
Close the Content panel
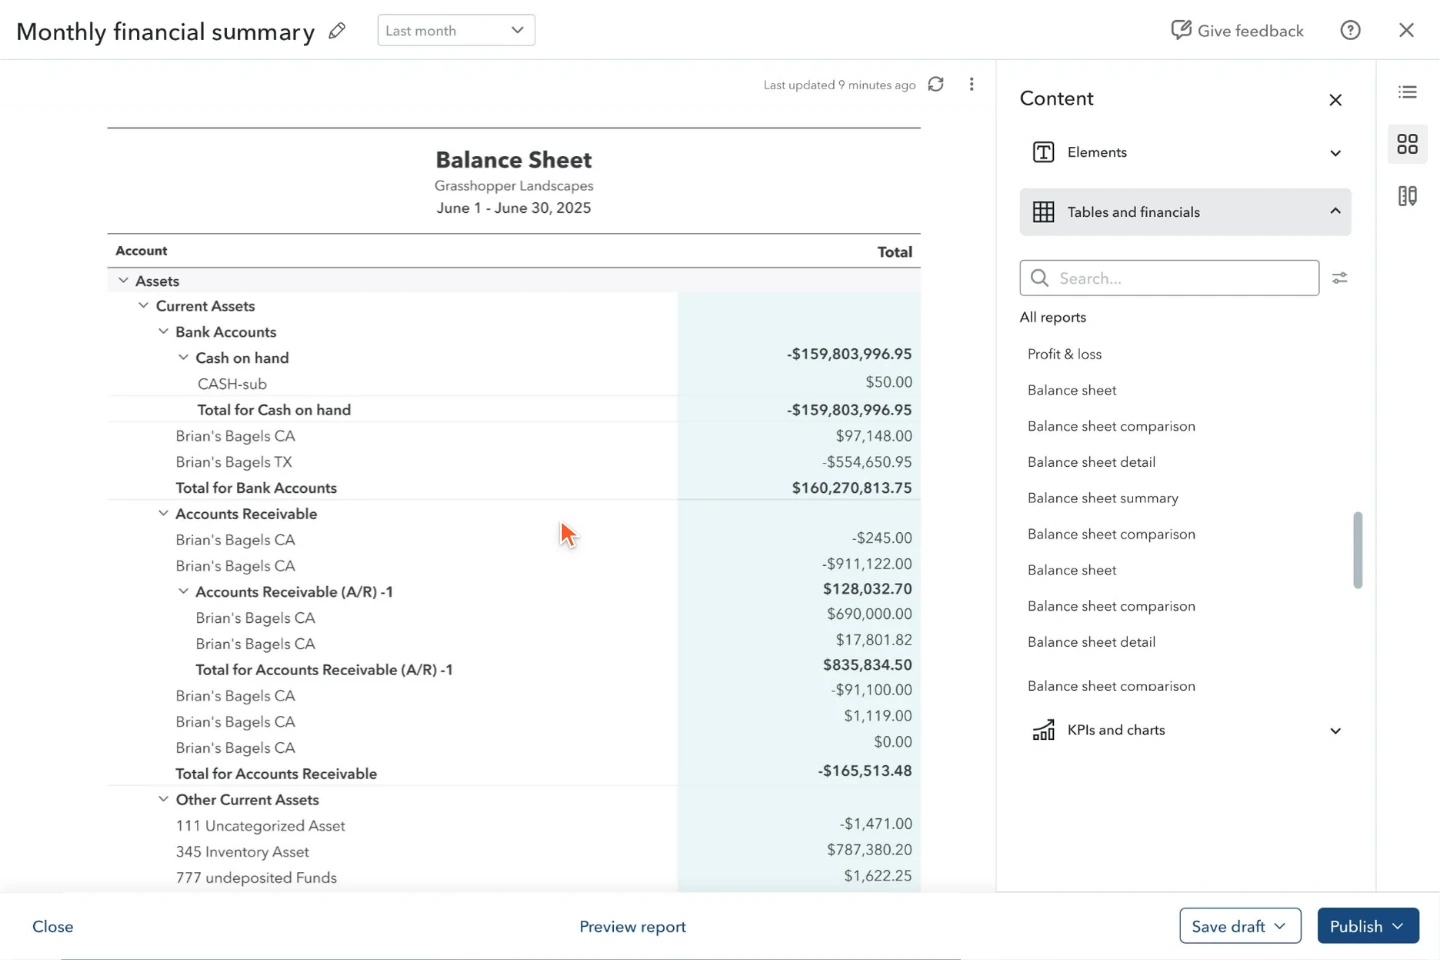pos(1335,99)
